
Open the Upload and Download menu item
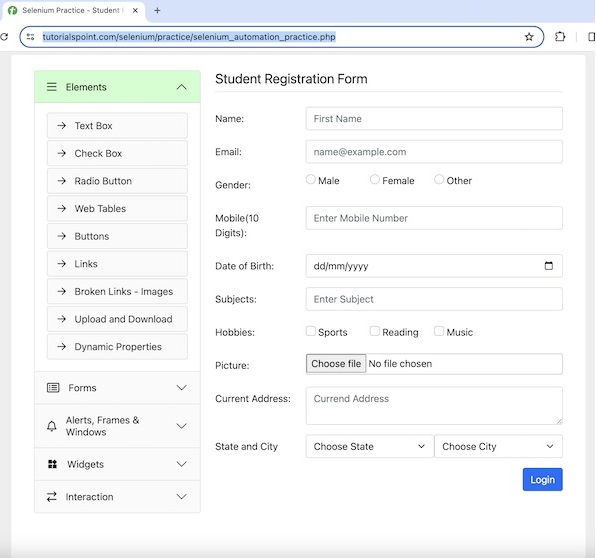click(x=117, y=319)
